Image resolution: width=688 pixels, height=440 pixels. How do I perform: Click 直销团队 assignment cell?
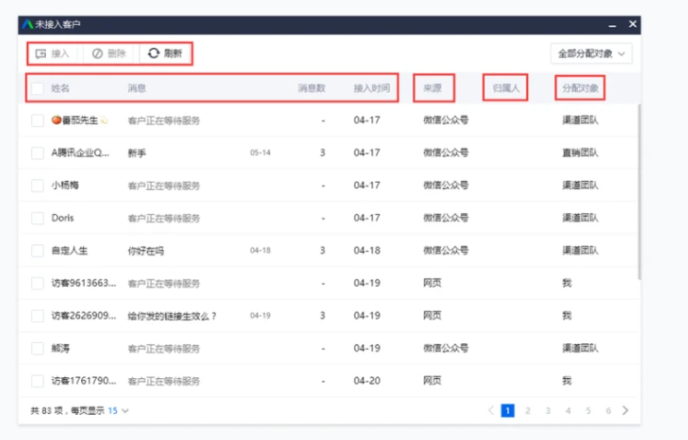point(580,153)
